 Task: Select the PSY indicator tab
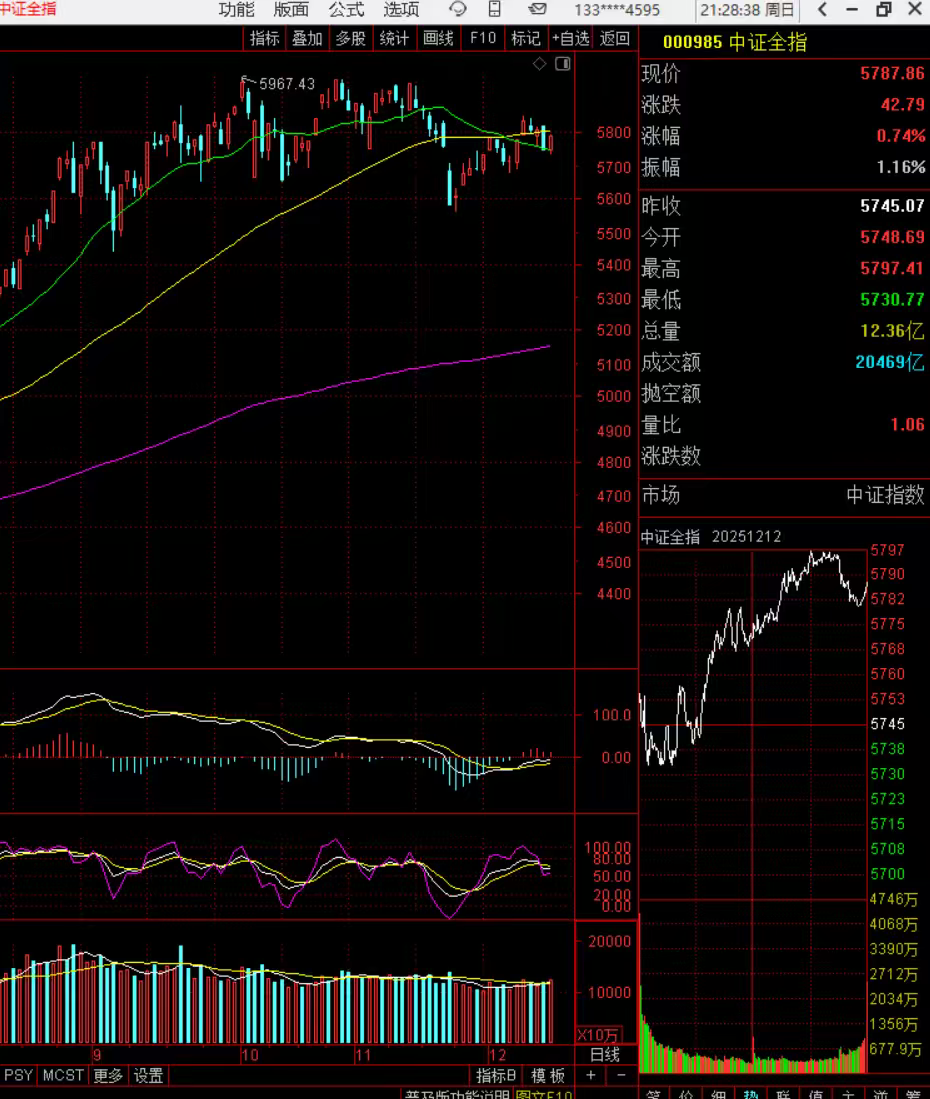tap(18, 1076)
